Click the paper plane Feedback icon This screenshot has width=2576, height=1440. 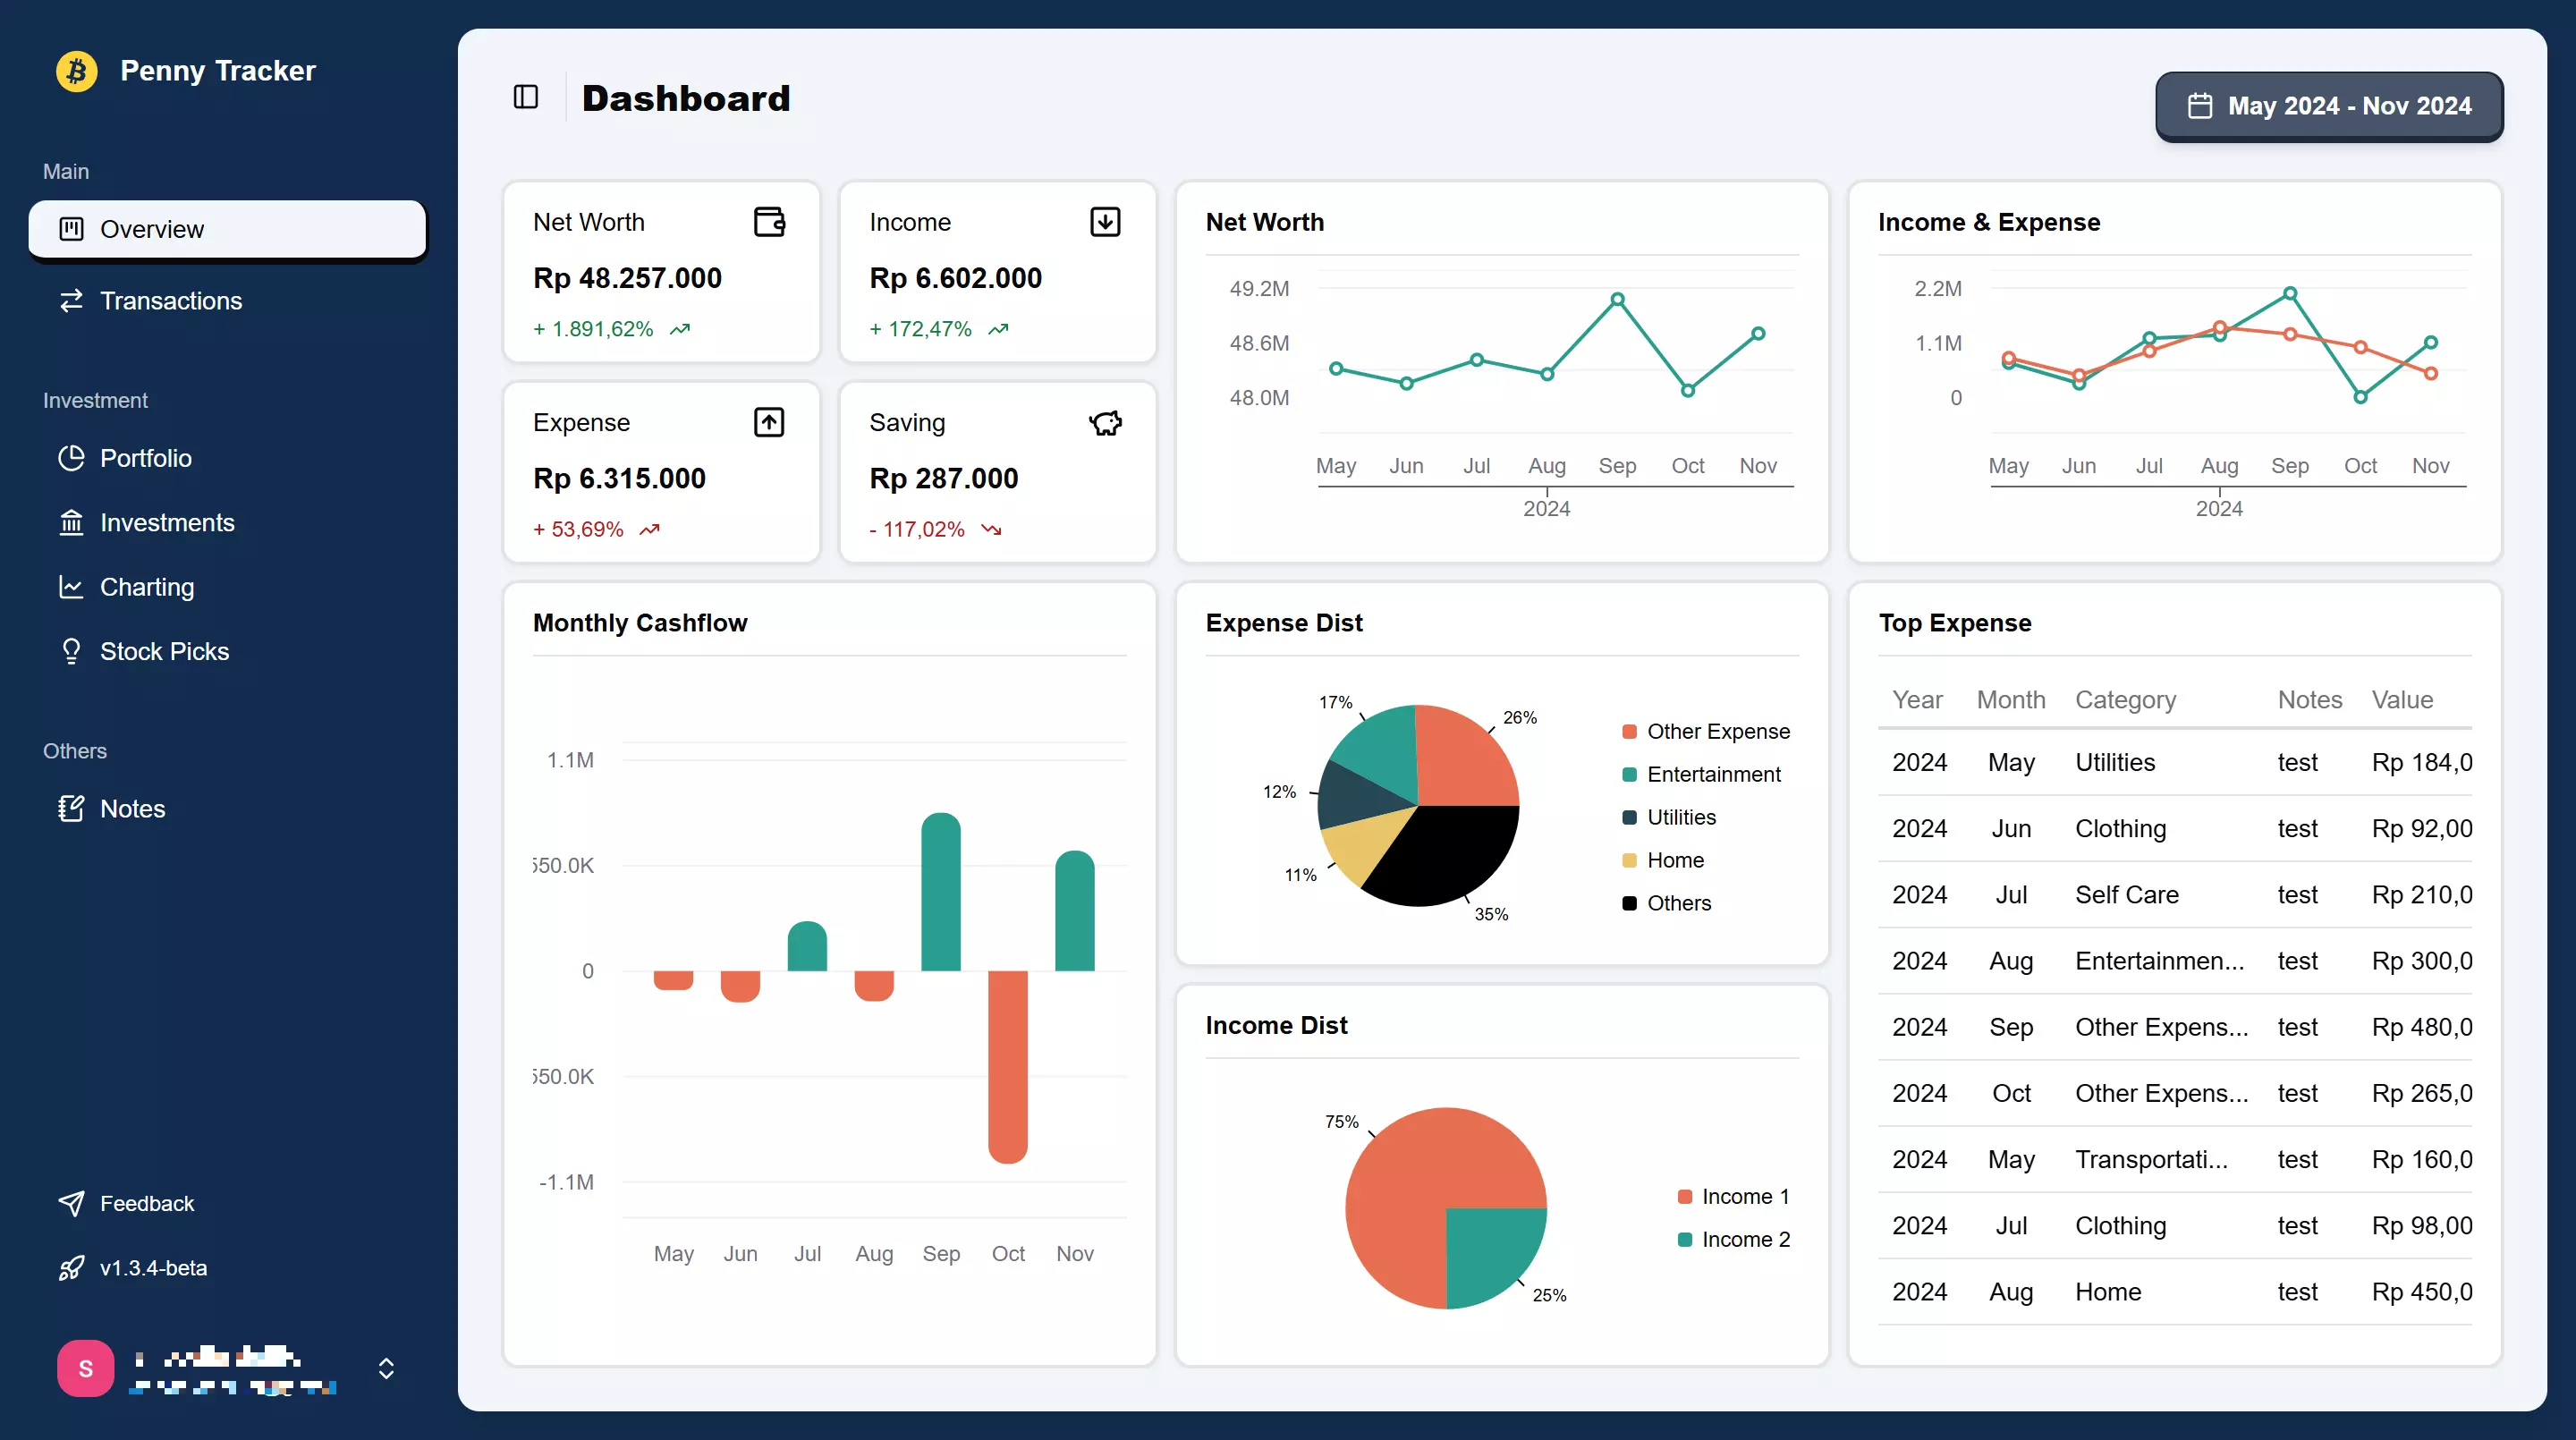(x=71, y=1203)
